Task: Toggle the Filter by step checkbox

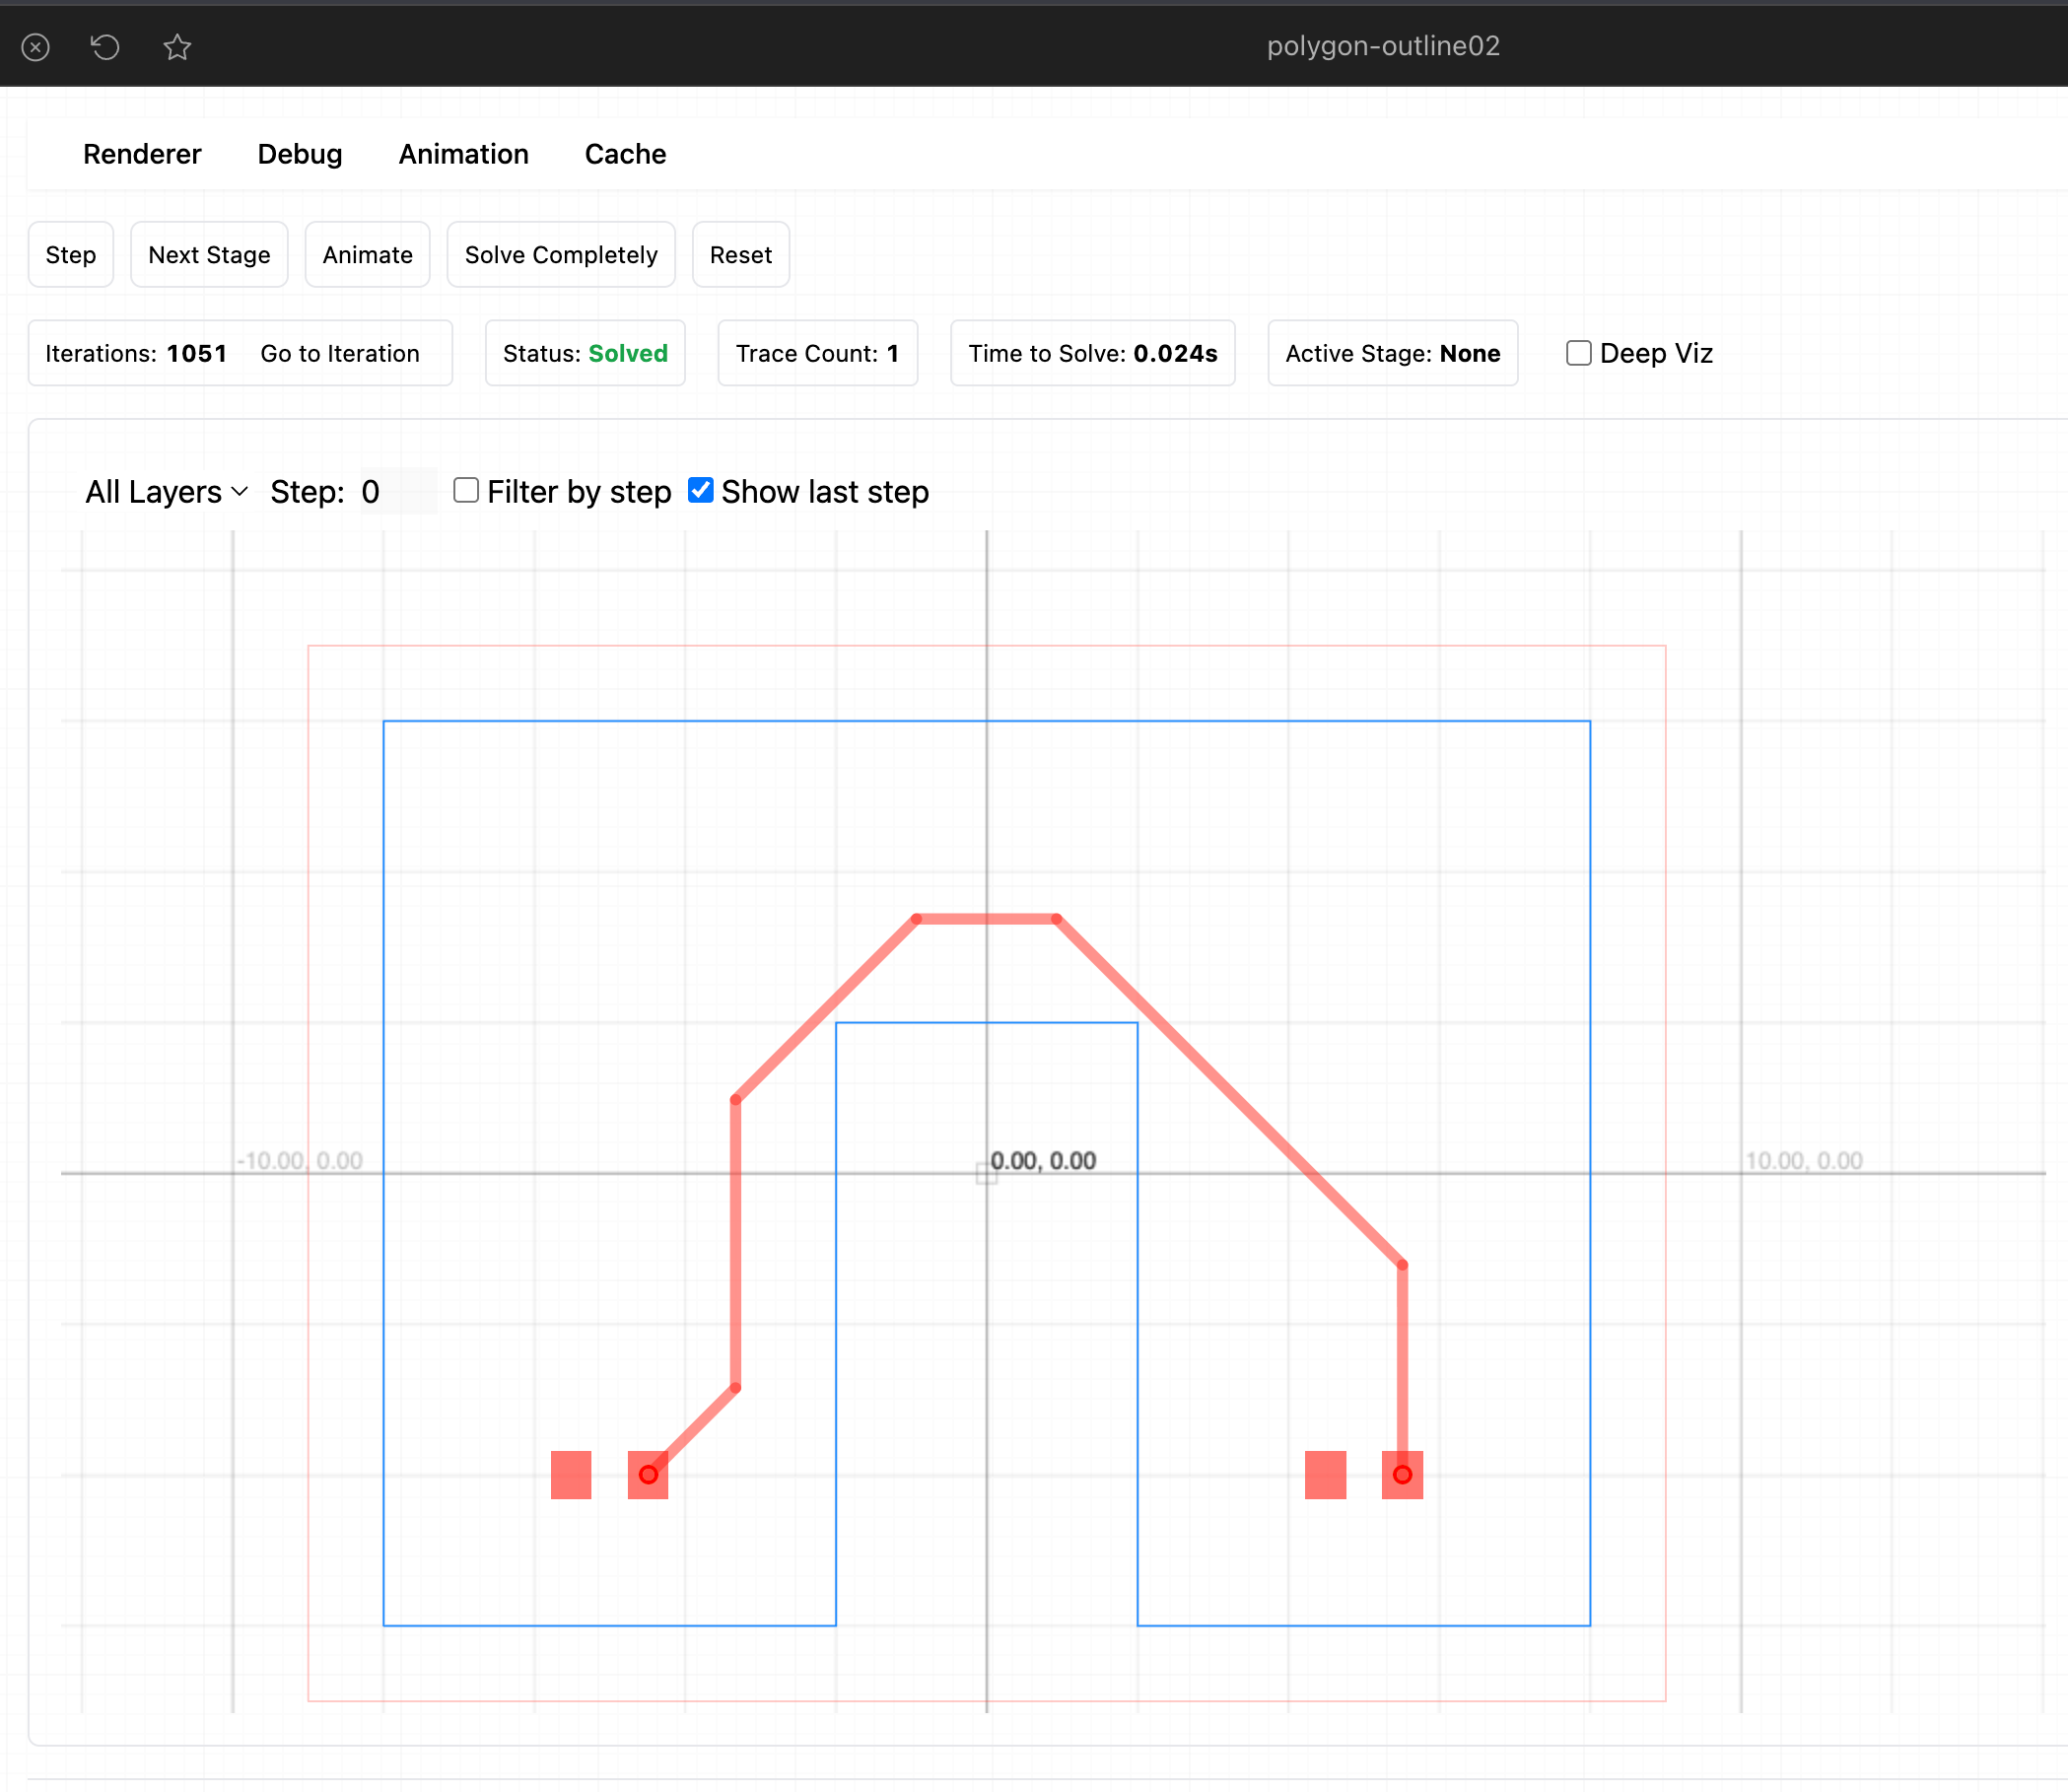Action: [x=466, y=490]
